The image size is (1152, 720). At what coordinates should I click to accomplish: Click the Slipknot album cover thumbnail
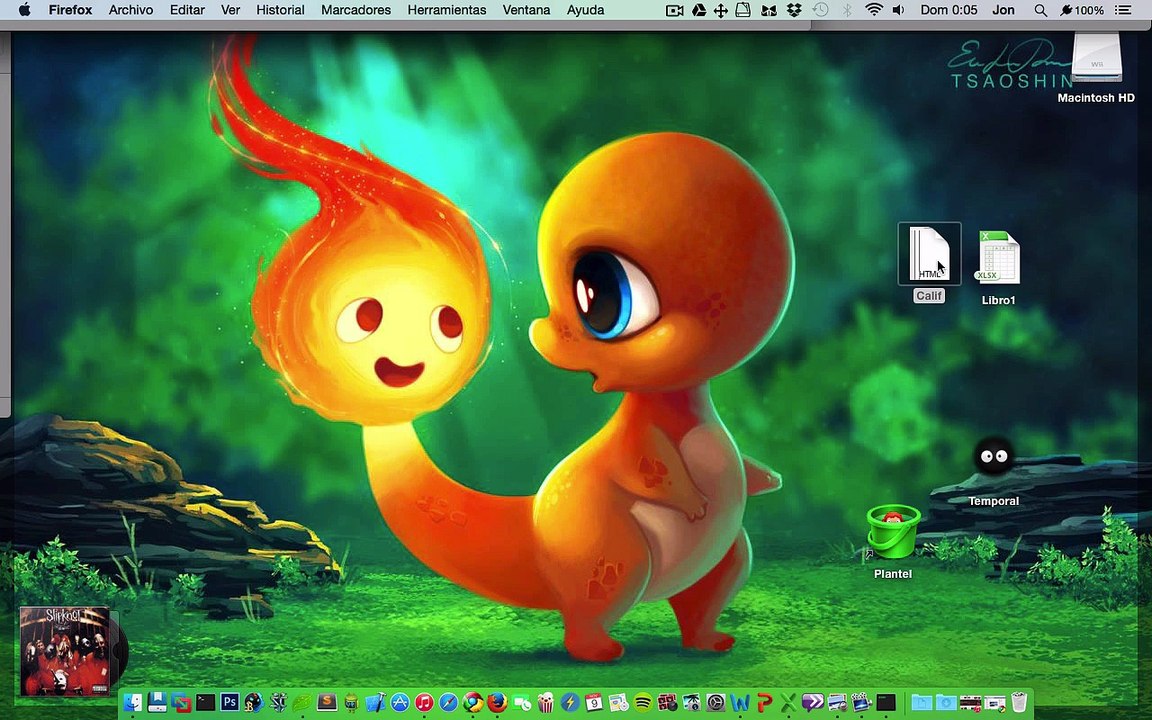[x=65, y=651]
